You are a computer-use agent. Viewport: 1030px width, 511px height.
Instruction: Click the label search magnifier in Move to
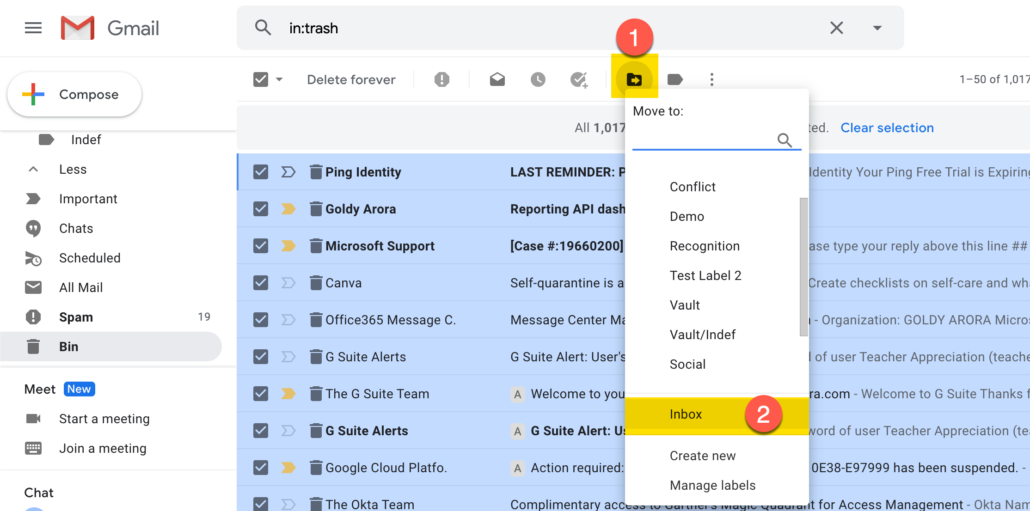(x=785, y=140)
